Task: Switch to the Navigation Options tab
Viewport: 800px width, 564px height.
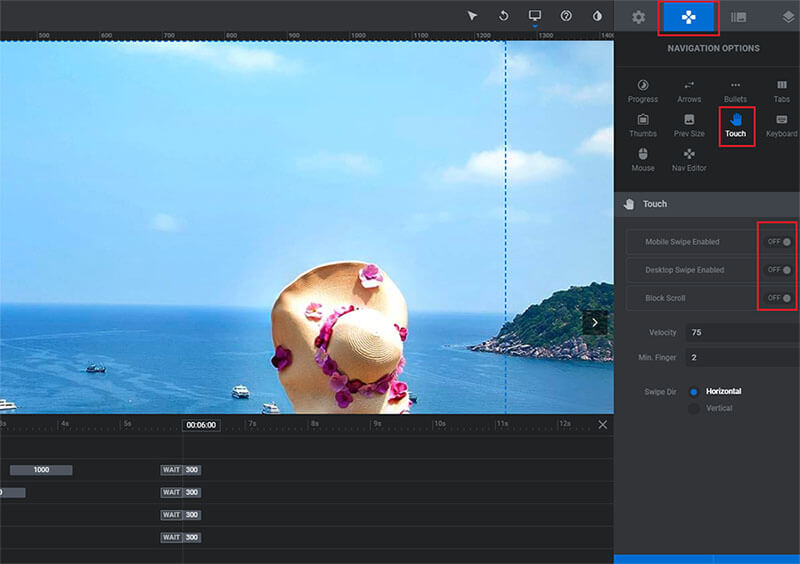Action: (688, 17)
